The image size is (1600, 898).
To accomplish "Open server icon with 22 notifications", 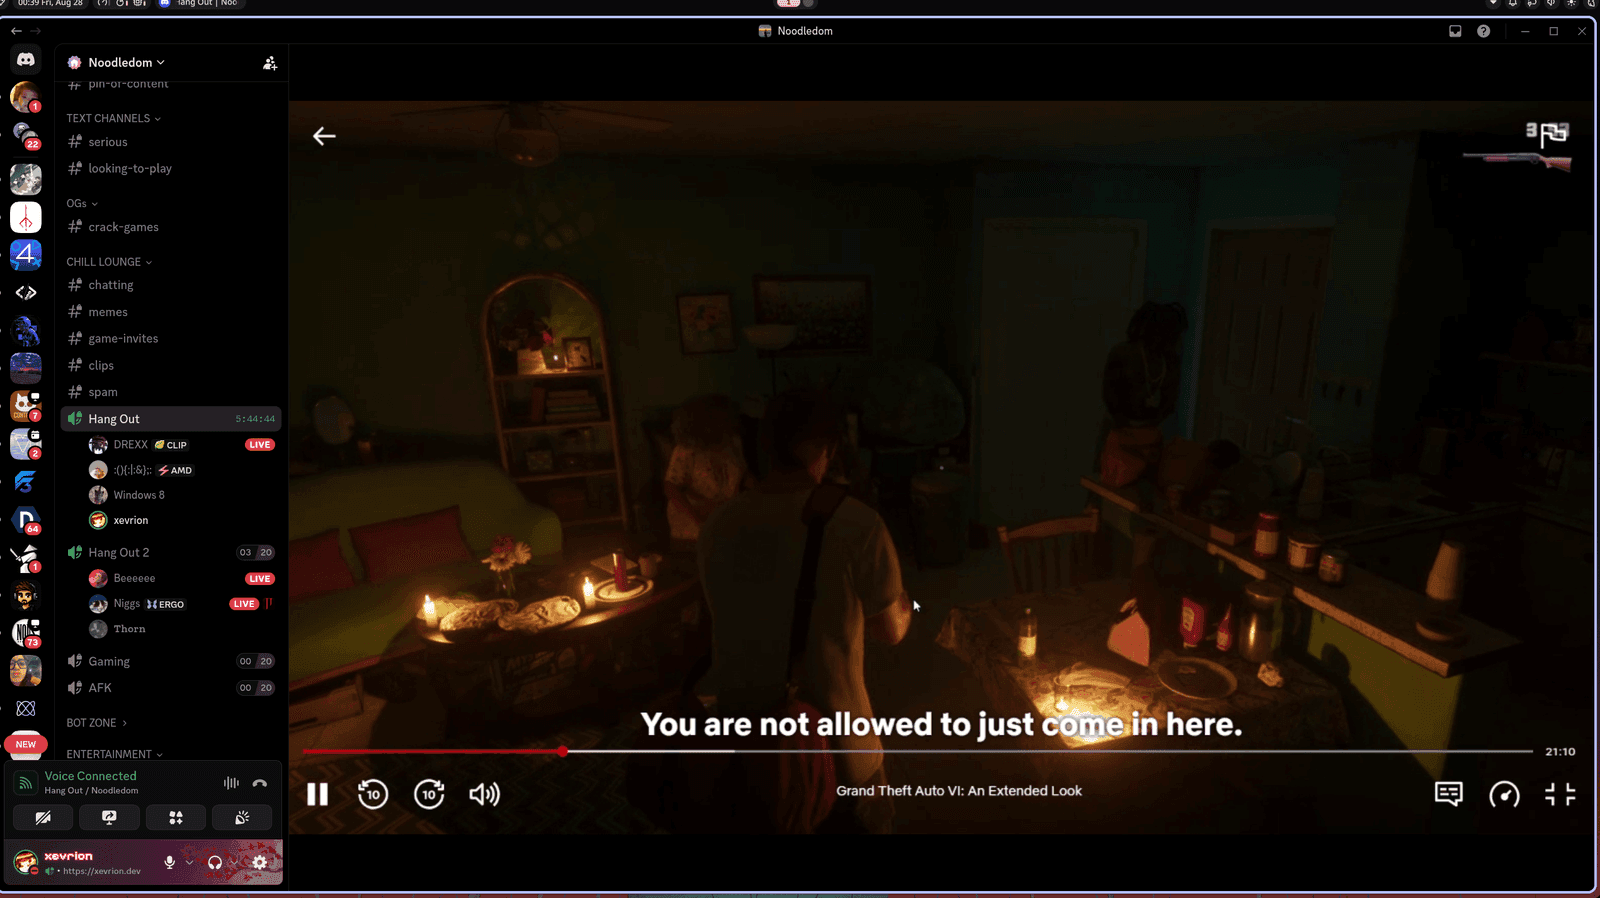I will 26,135.
